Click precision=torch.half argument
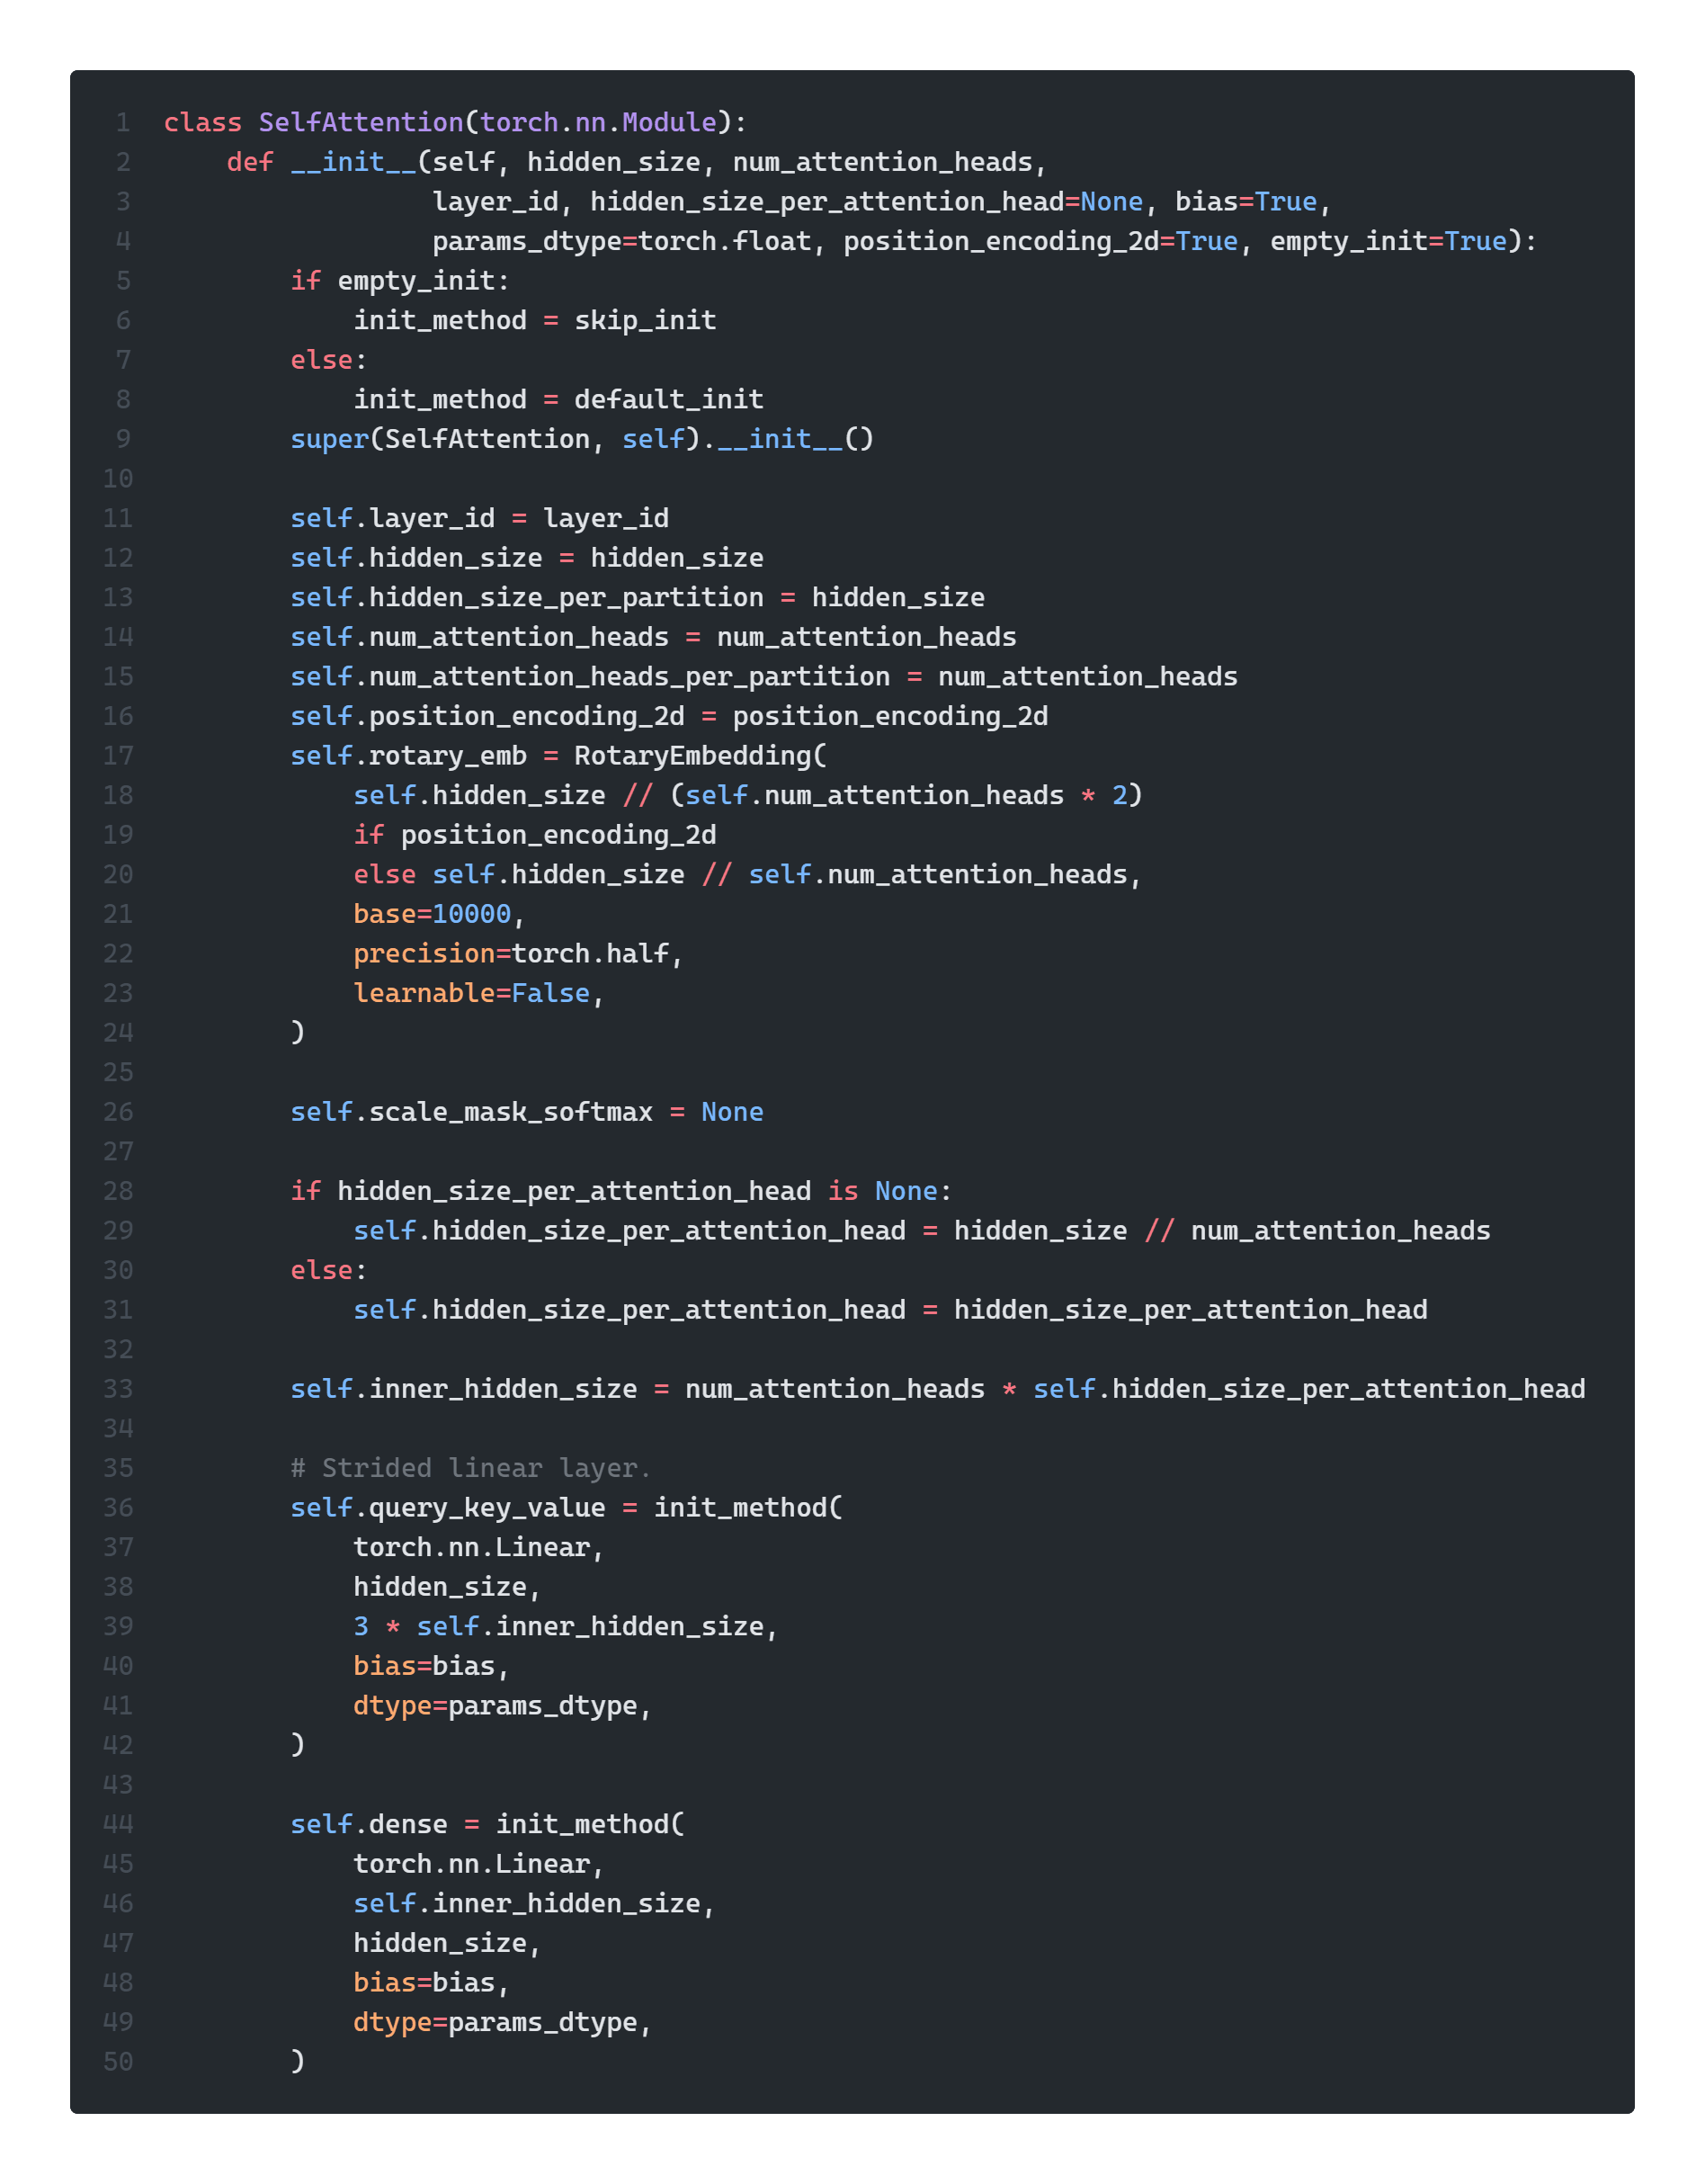This screenshot has width=1705, height=2184. (x=511, y=953)
